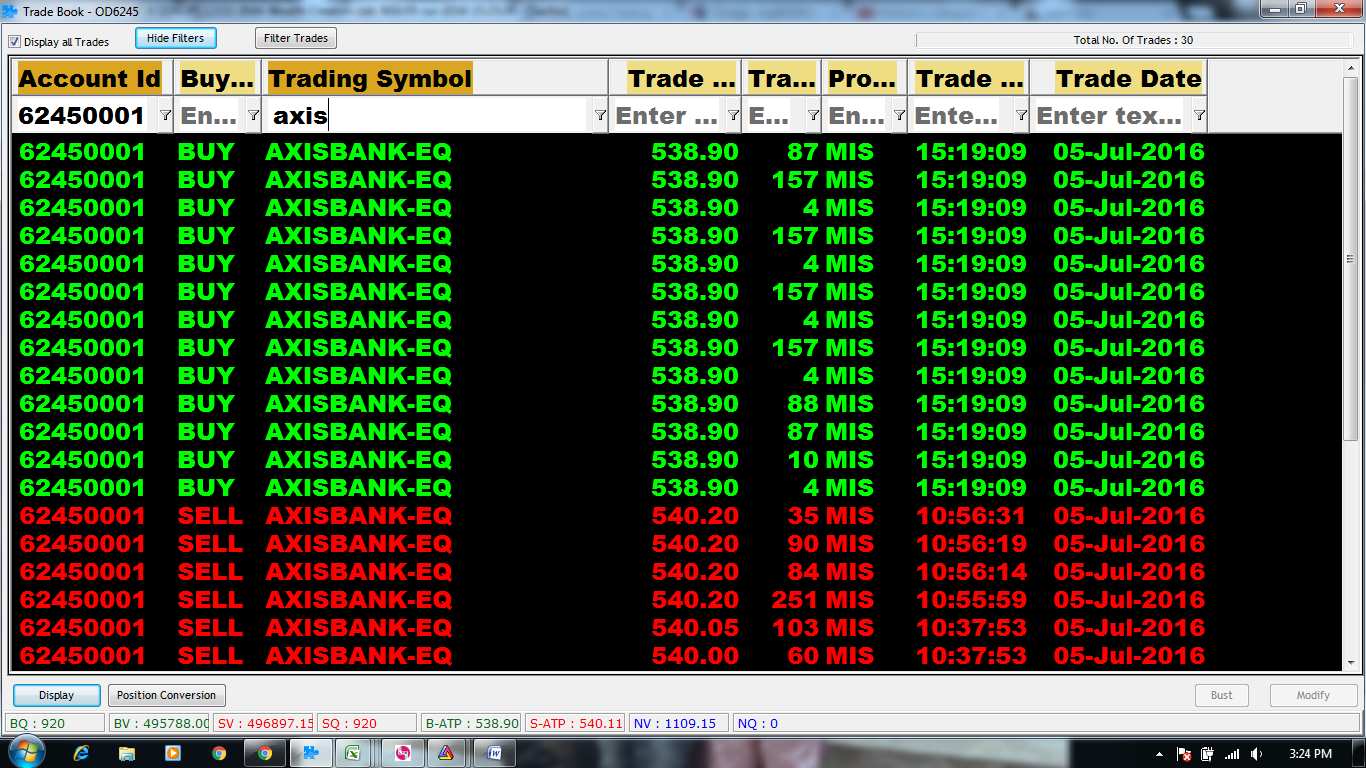Open the volume control in the system tray
The image size is (1366, 768).
pyautogui.click(x=1256, y=754)
